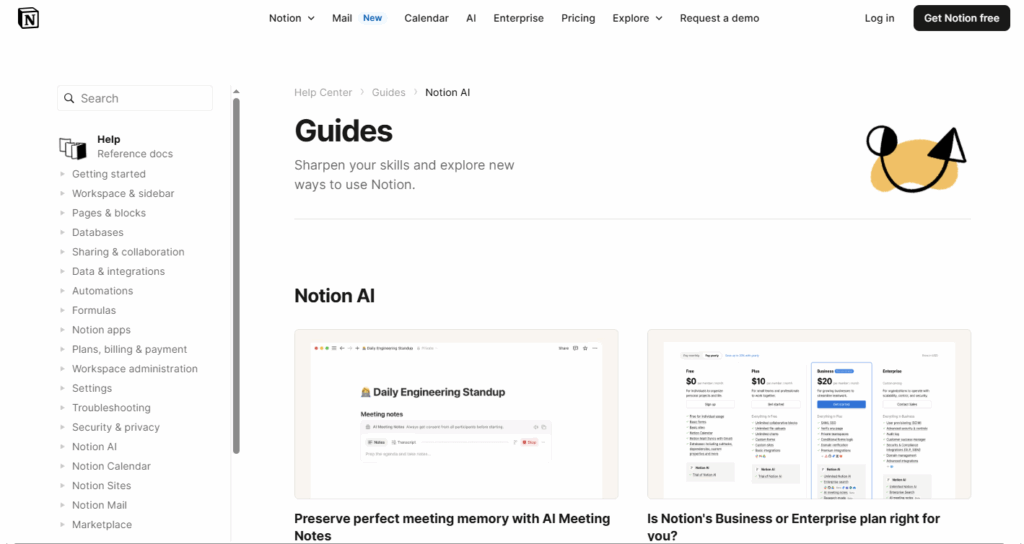Open the Daily Engineering Standup thumbnail
The image size is (1024, 544).
pyautogui.click(x=456, y=414)
